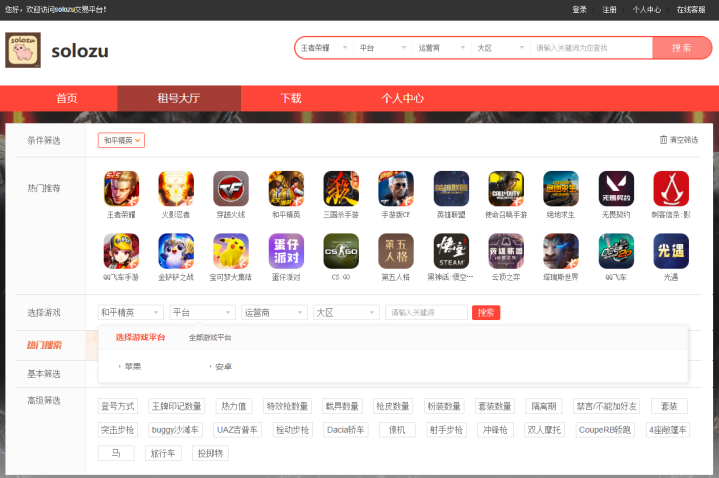Select the 火影忍者 game icon
Image resolution: width=719 pixels, height=478 pixels.
click(176, 189)
